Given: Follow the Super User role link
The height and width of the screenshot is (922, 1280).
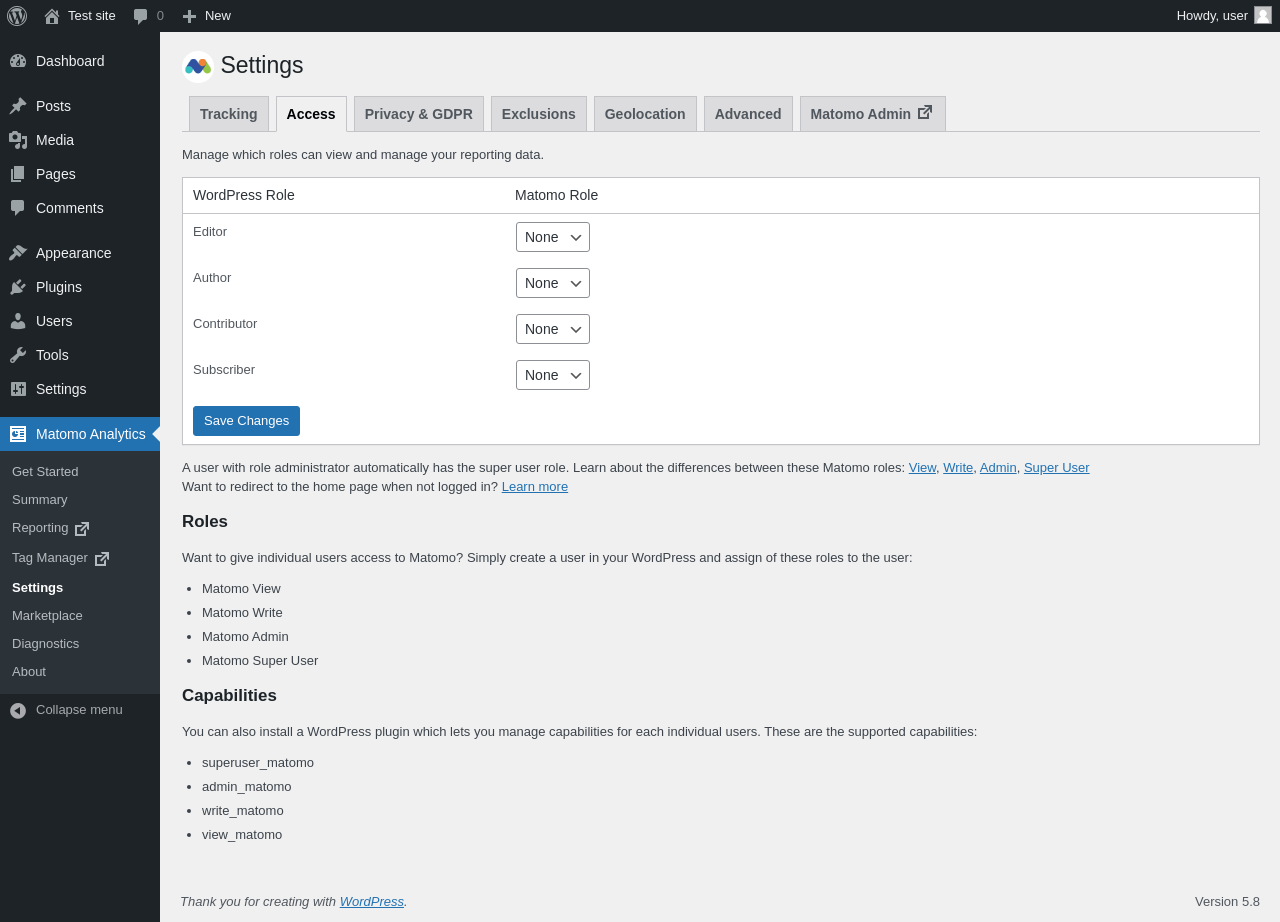Looking at the screenshot, I should click(x=1056, y=467).
